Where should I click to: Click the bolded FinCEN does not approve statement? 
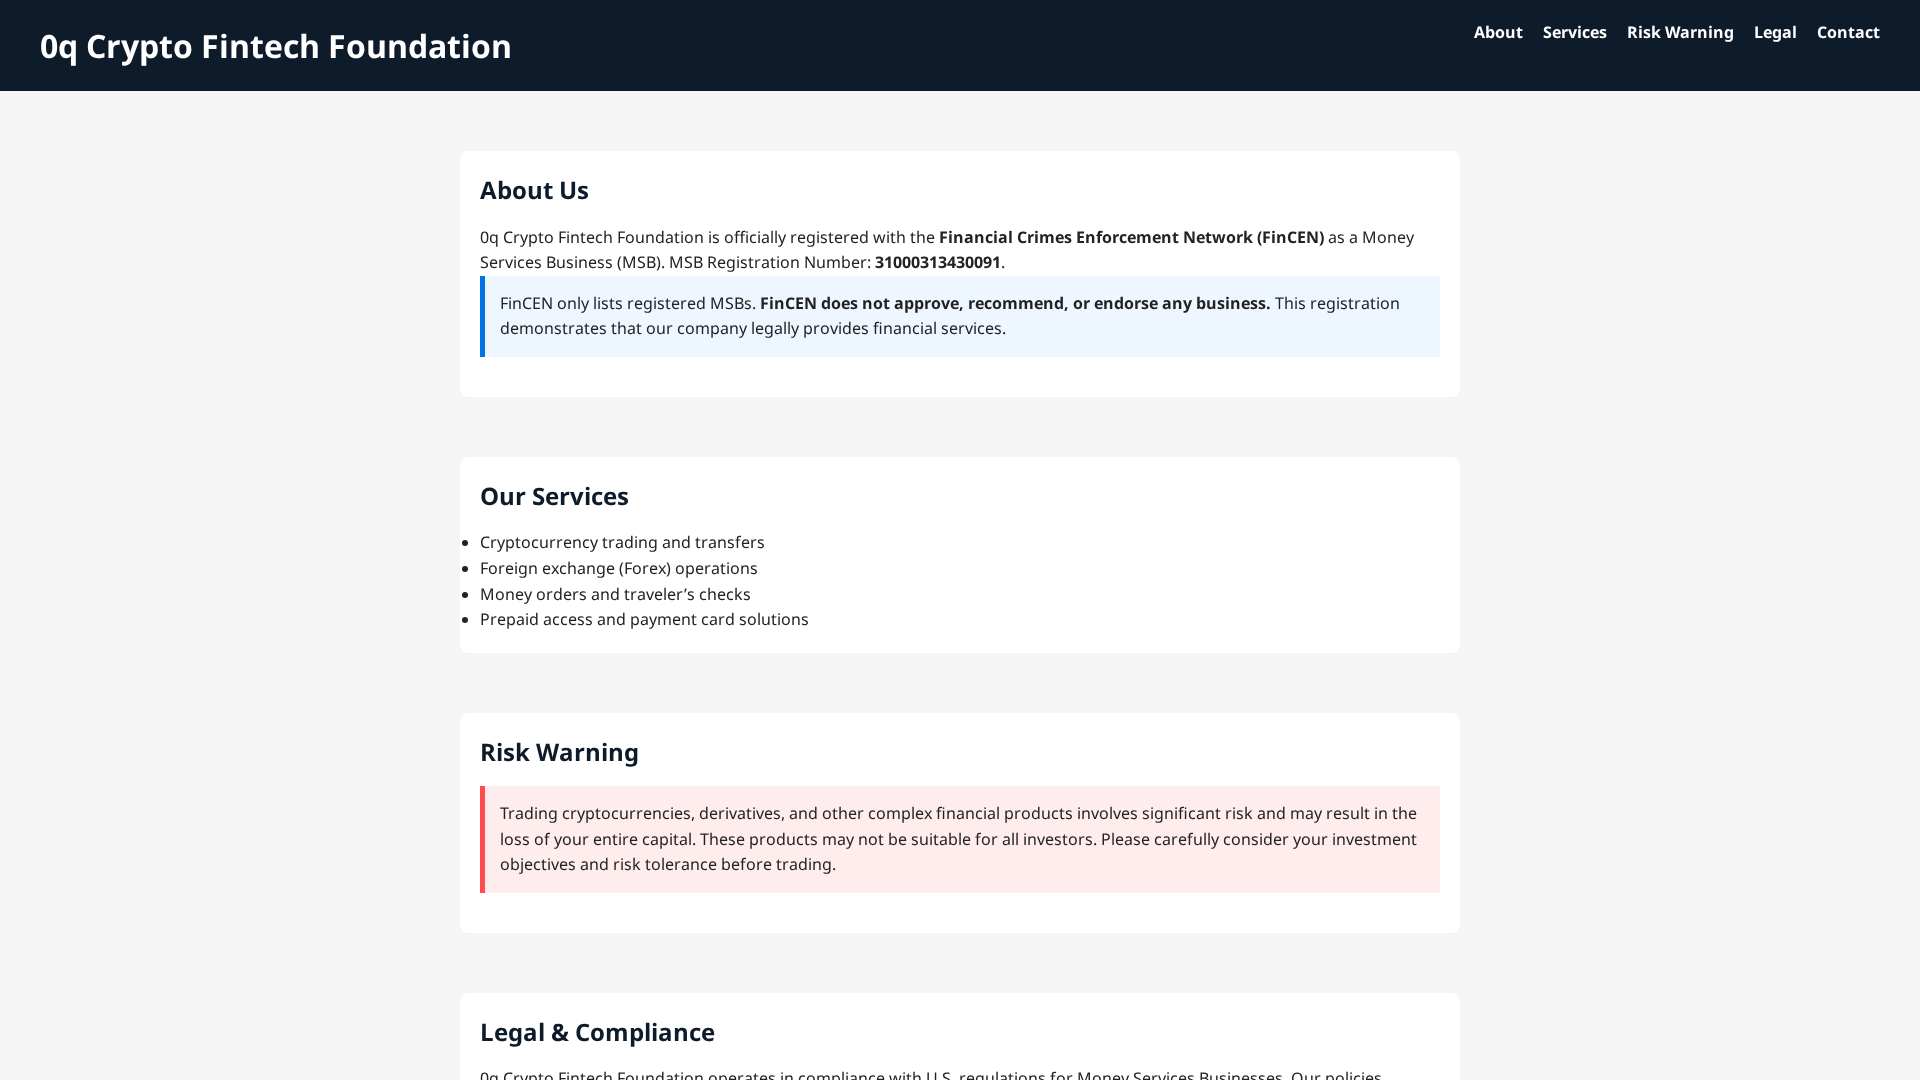tap(1014, 303)
